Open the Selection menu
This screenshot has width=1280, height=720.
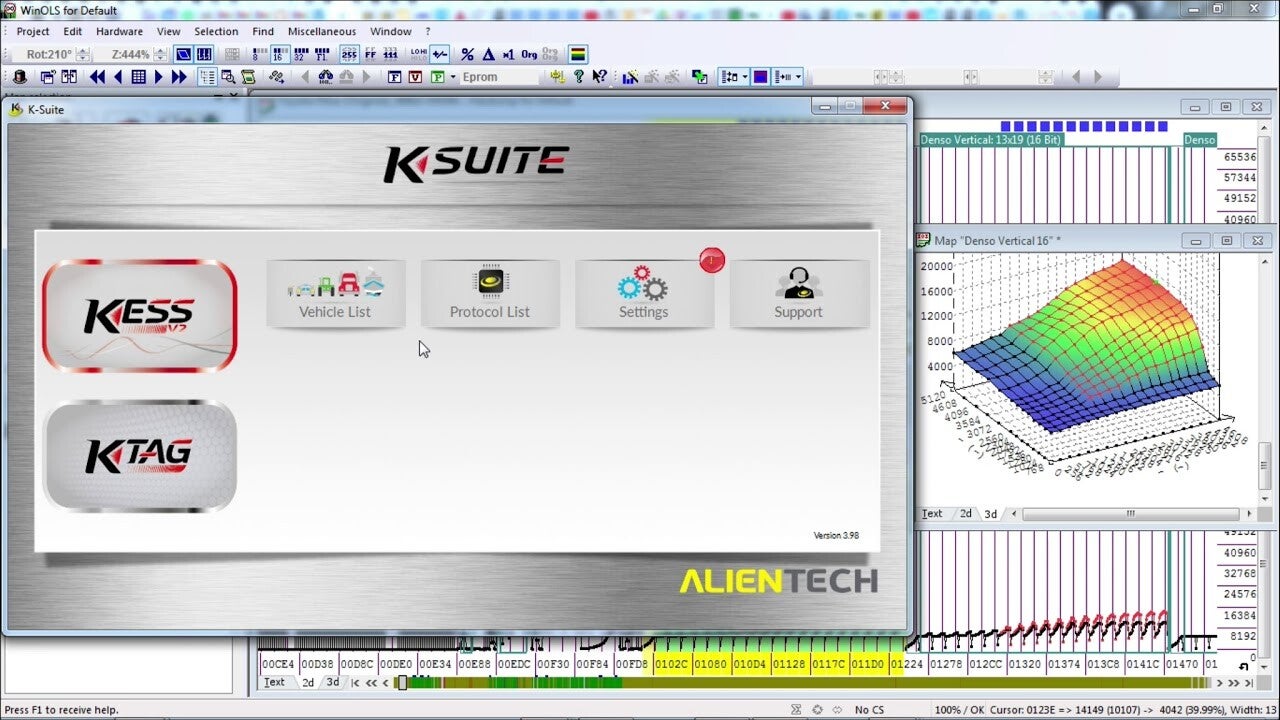click(216, 31)
